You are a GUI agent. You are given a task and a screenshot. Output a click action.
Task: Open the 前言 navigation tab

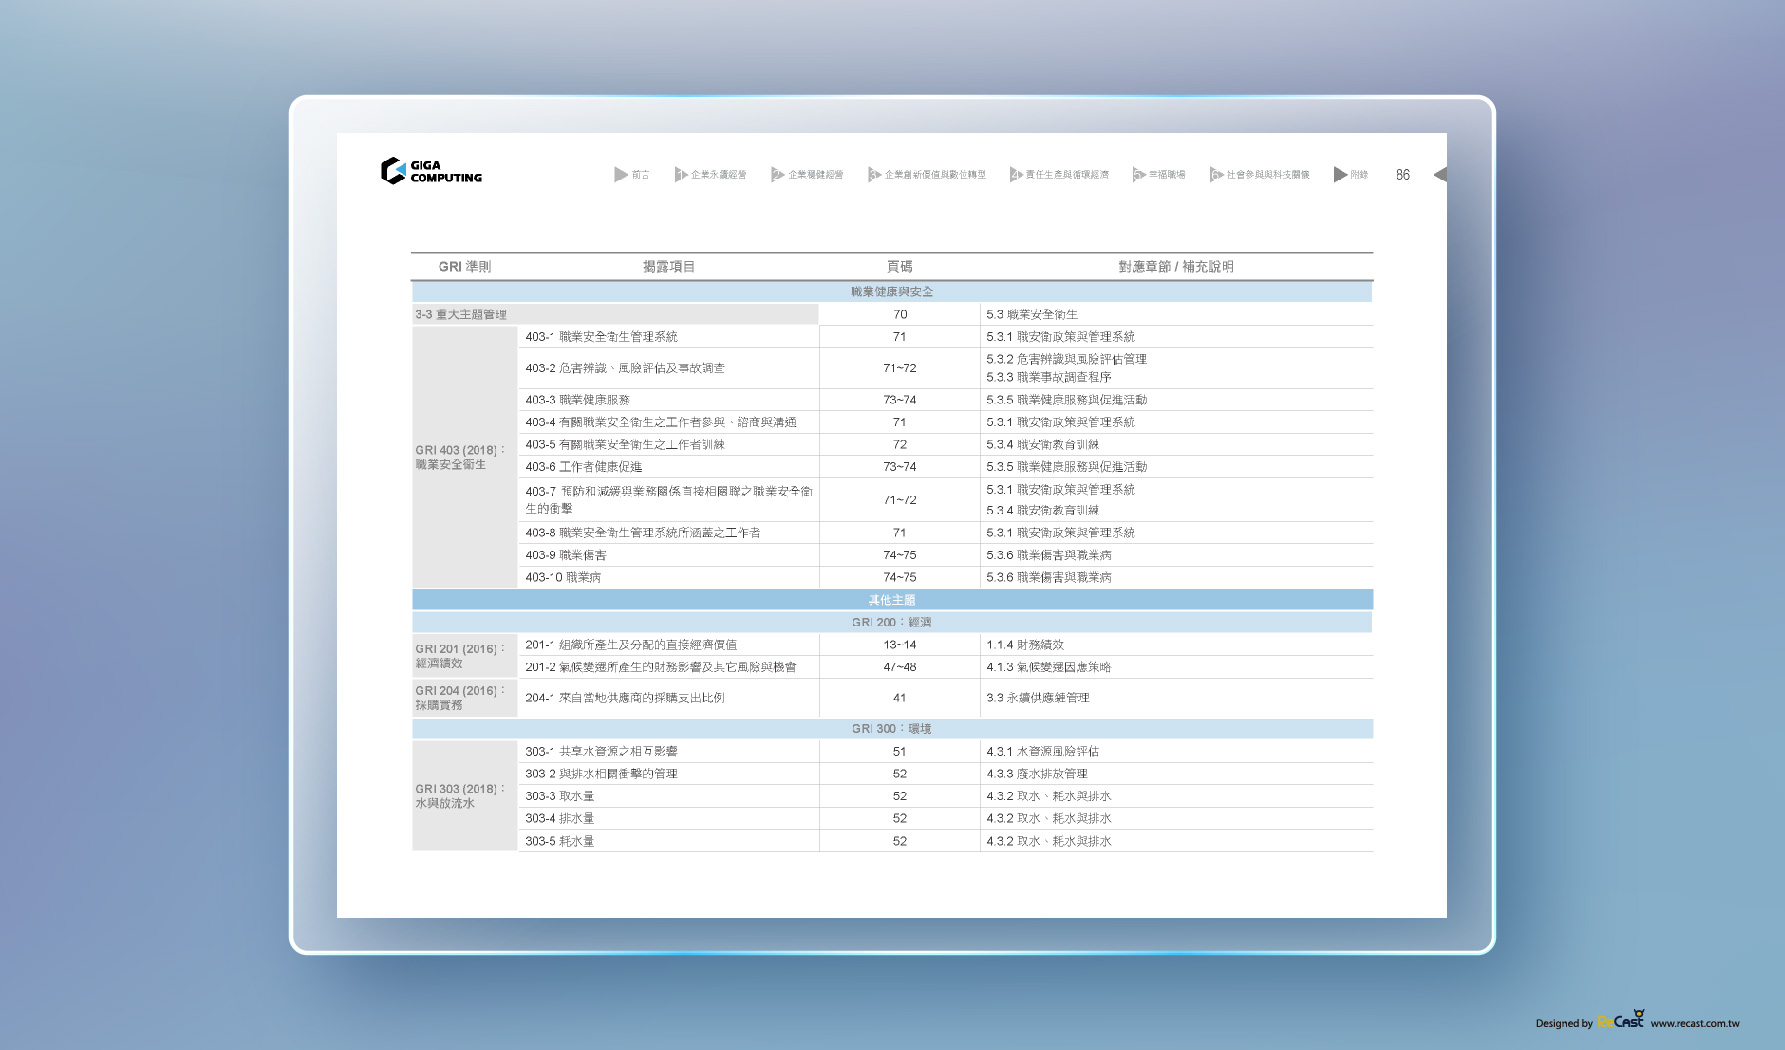click(x=632, y=174)
